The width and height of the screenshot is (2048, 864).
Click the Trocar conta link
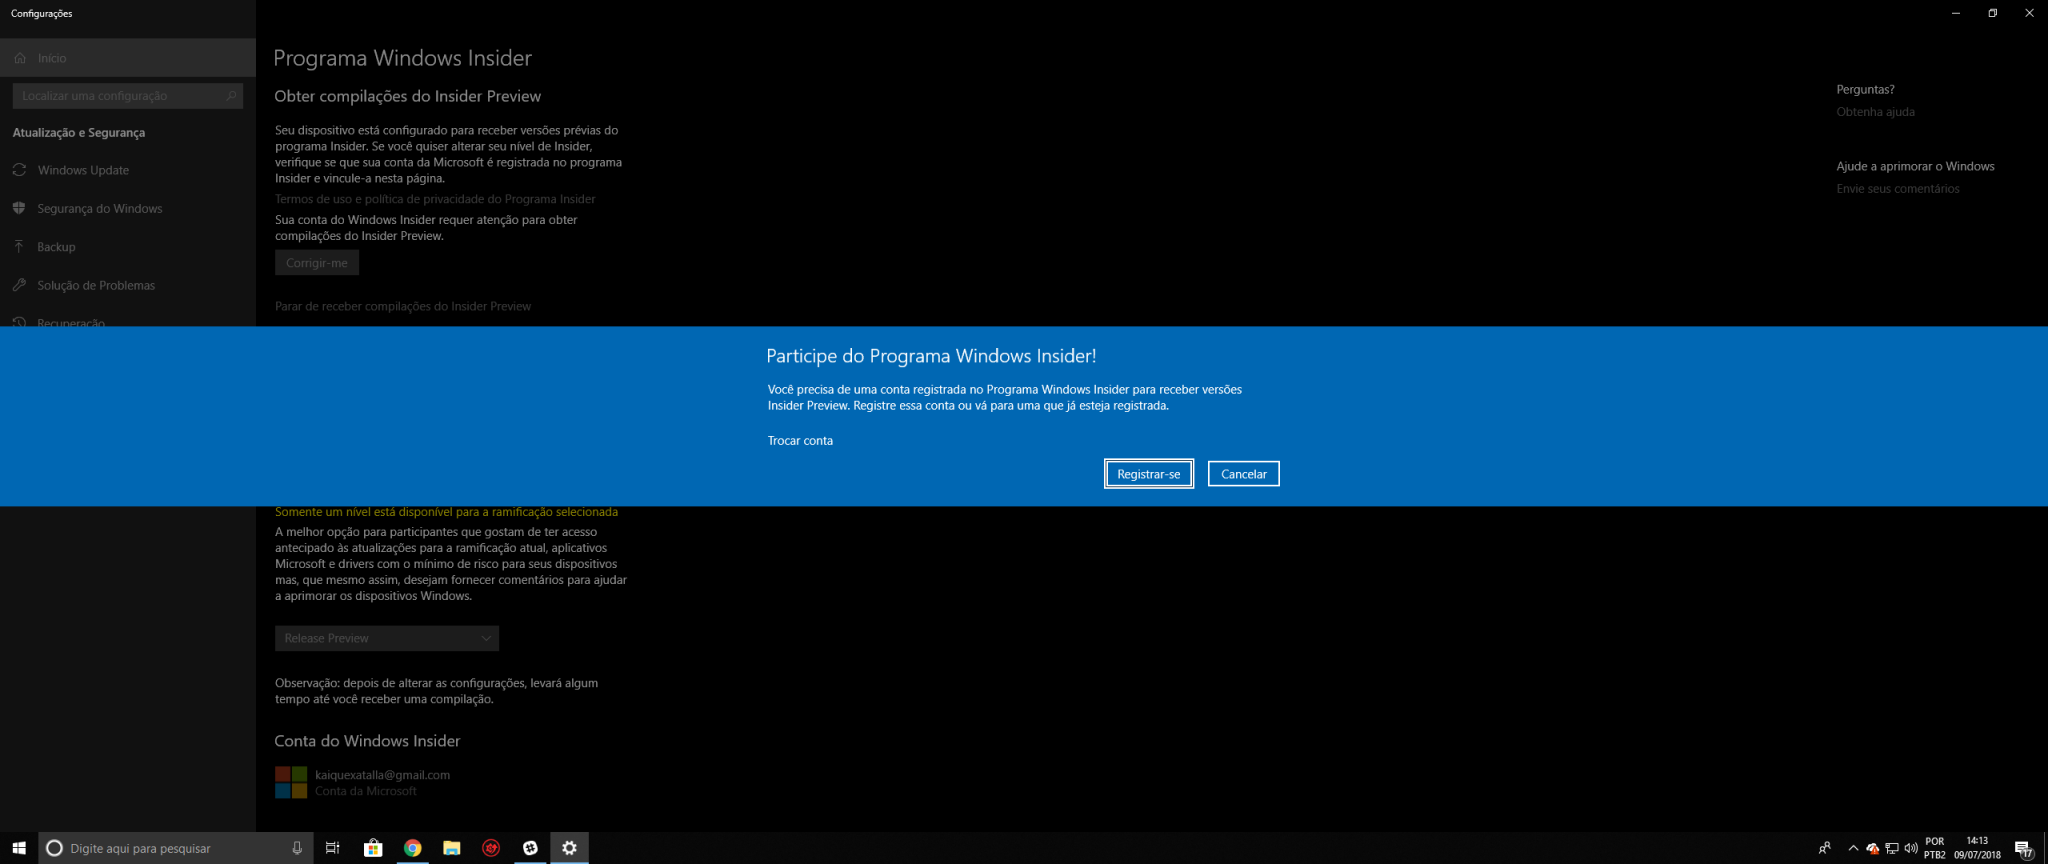point(800,441)
